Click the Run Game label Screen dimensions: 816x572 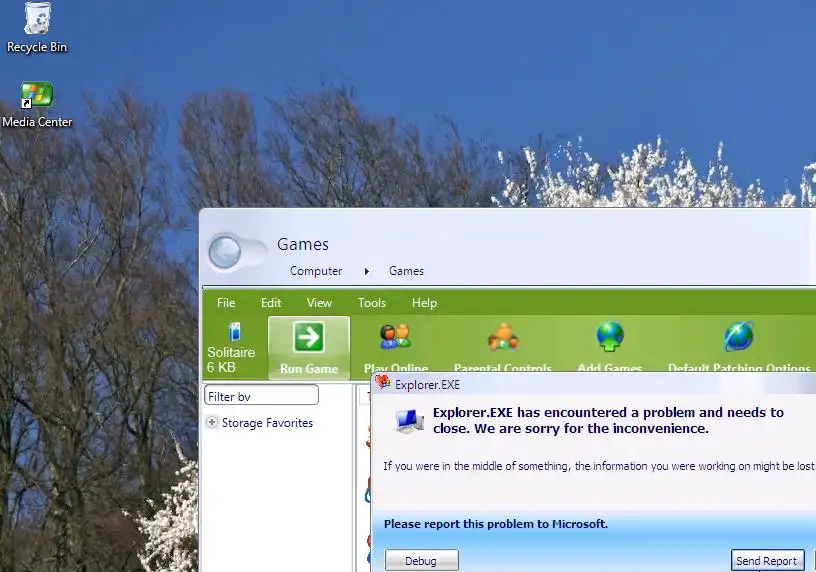click(309, 368)
